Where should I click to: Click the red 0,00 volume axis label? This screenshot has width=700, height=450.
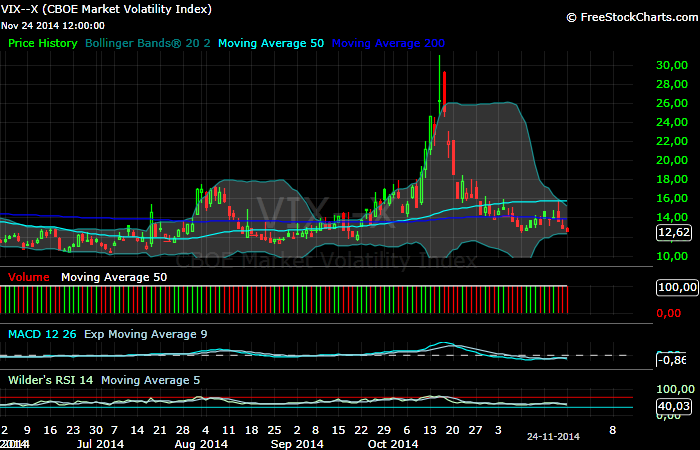point(669,313)
